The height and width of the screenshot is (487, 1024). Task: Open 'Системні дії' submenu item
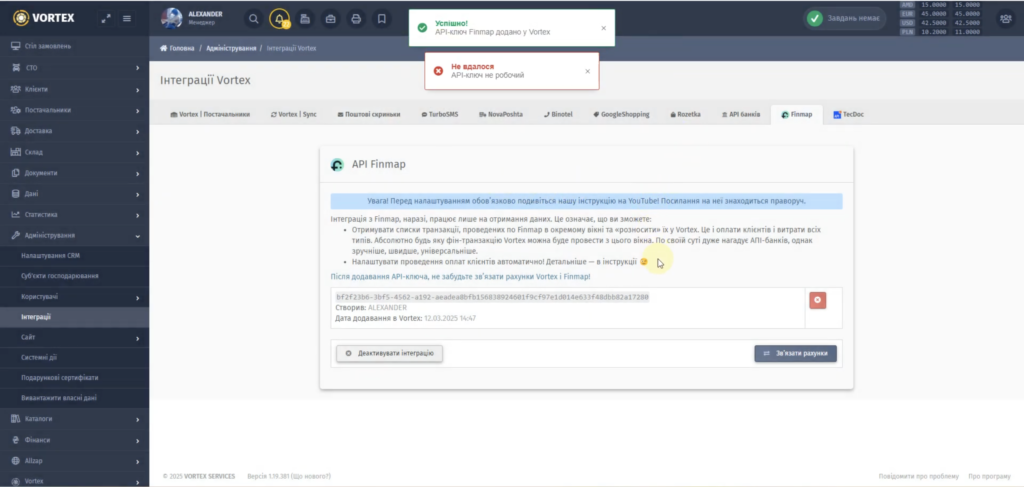point(74,357)
